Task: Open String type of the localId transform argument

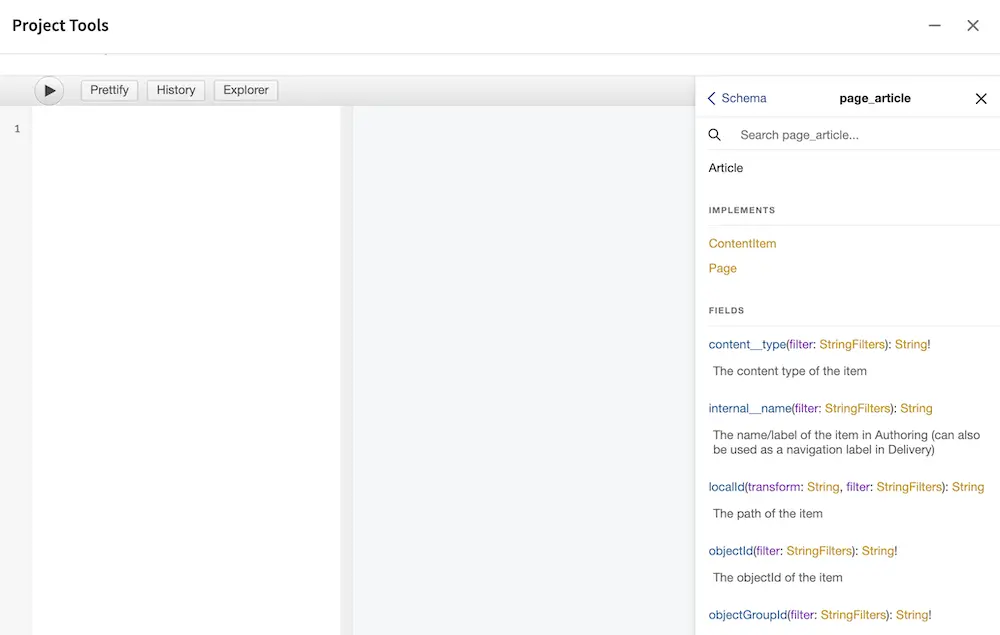Action: [823, 487]
